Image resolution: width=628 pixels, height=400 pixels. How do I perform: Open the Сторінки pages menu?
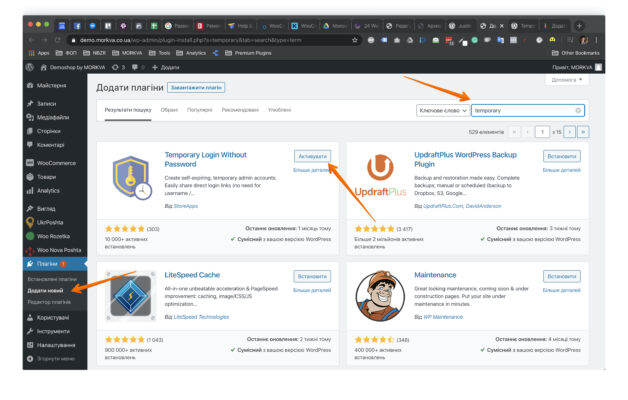point(48,131)
